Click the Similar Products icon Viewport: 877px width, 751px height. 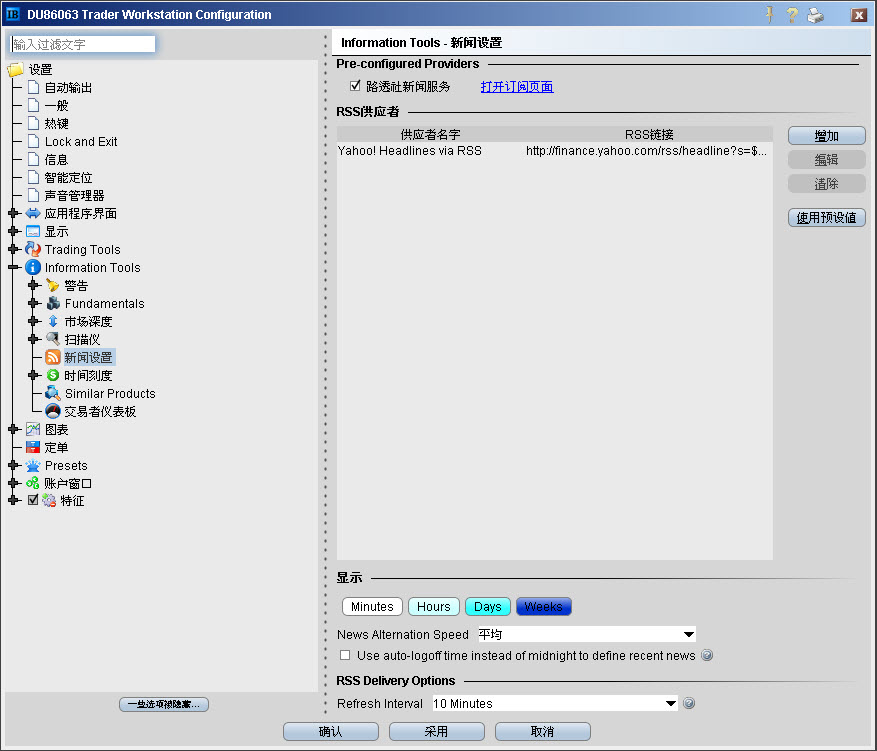[x=53, y=394]
